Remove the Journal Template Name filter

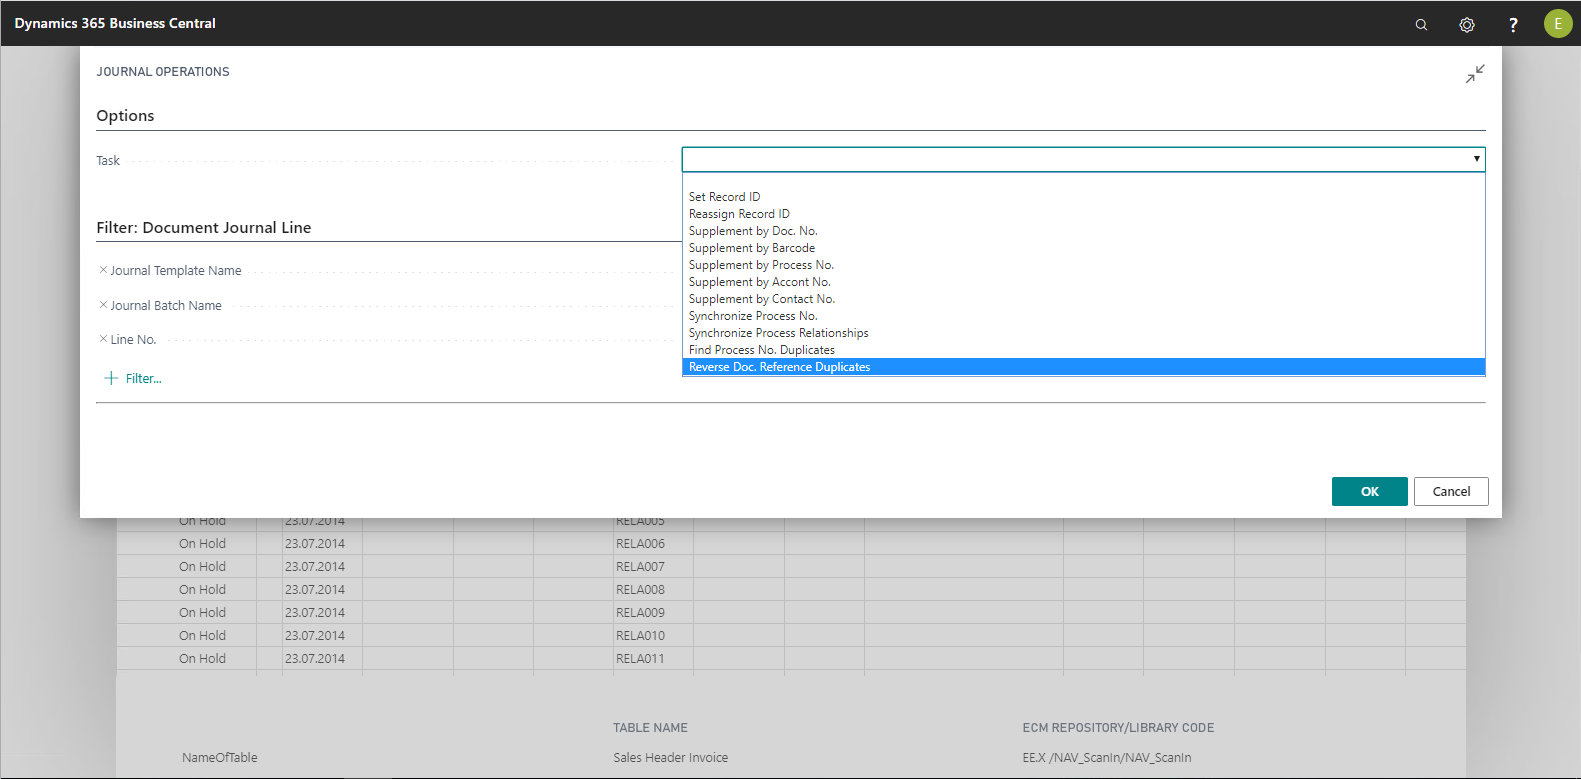[103, 270]
